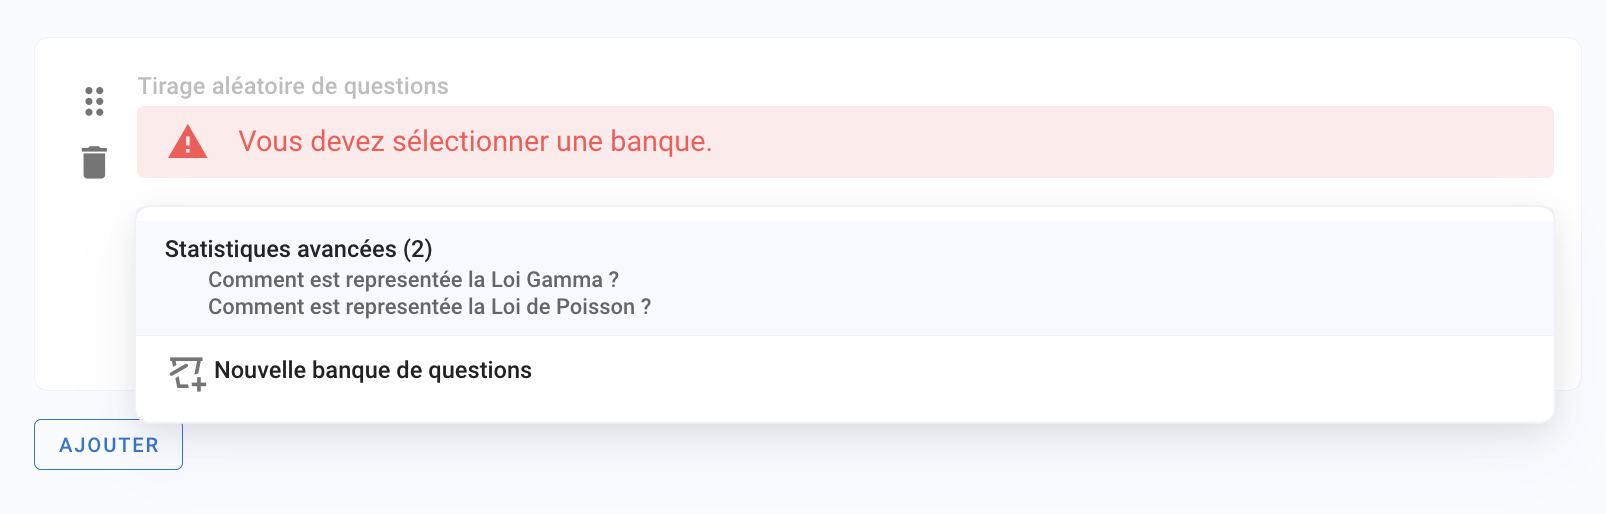Image resolution: width=1606 pixels, height=514 pixels.
Task: Delete the random question draw block
Action: (x=94, y=162)
